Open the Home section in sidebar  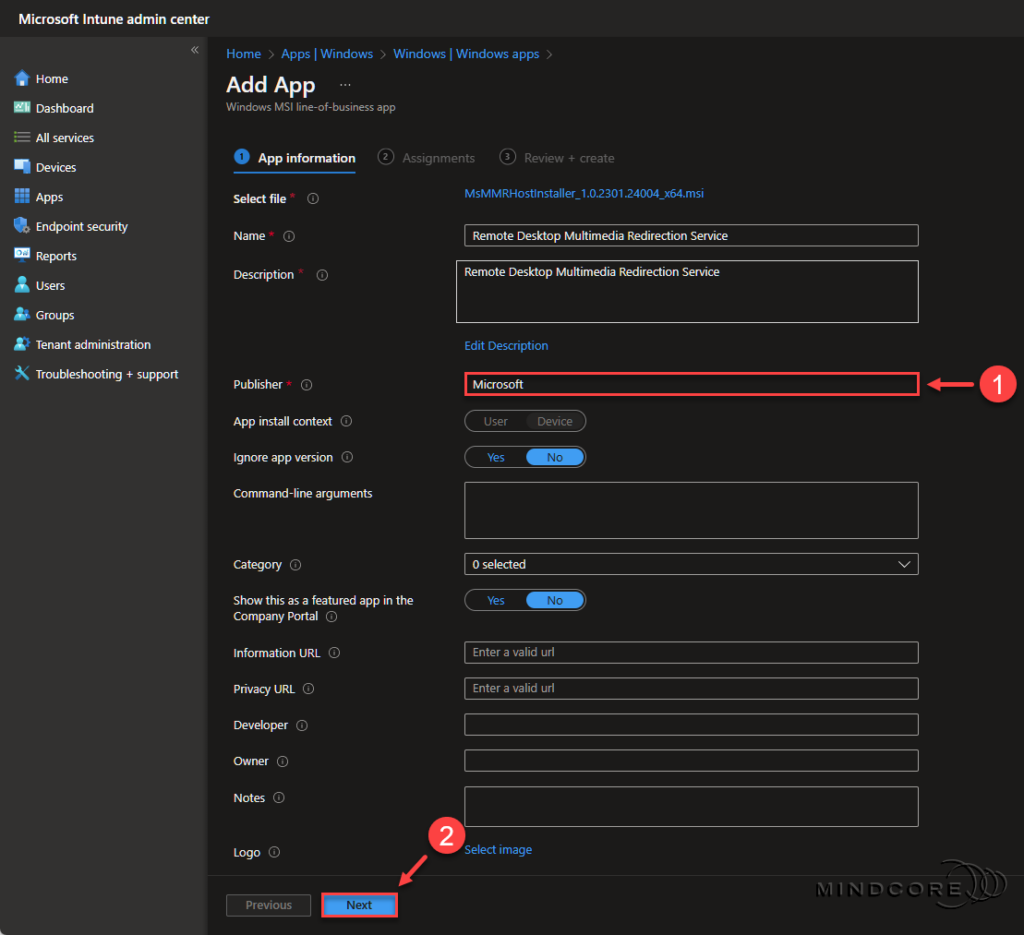click(x=52, y=78)
